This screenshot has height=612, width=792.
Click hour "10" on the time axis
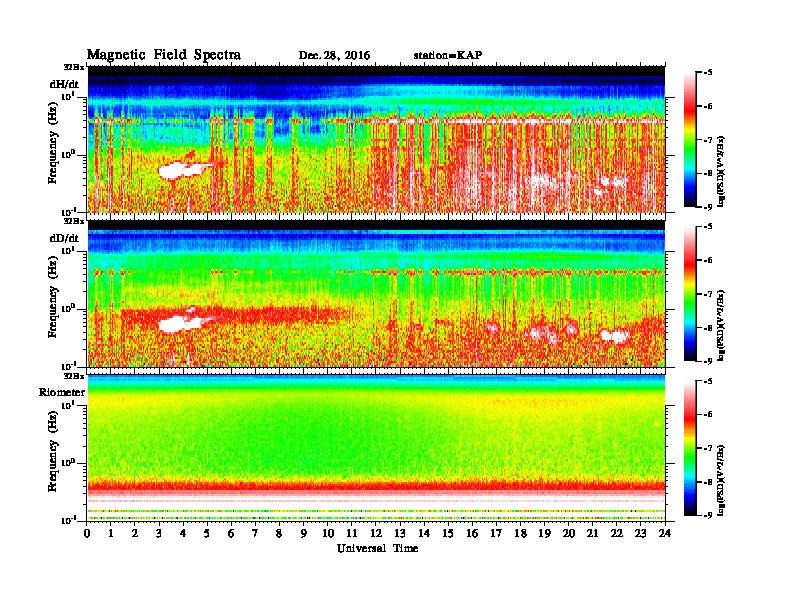328,534
